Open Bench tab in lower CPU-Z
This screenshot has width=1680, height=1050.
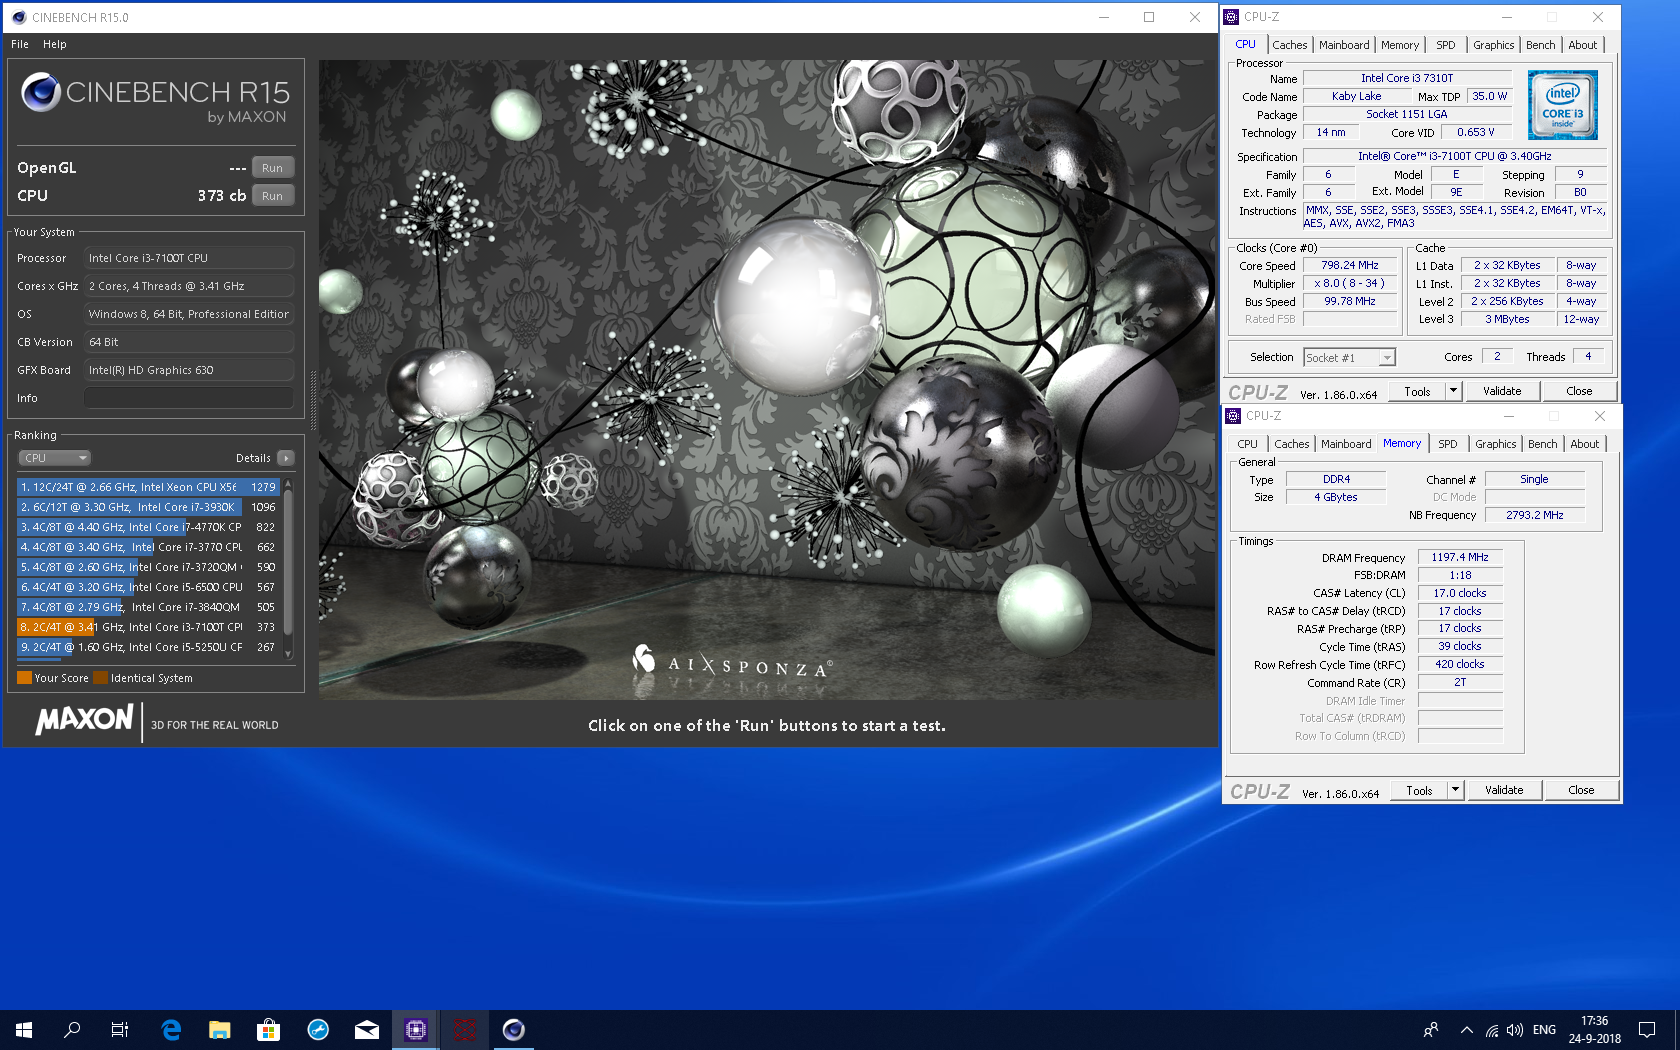point(1542,444)
